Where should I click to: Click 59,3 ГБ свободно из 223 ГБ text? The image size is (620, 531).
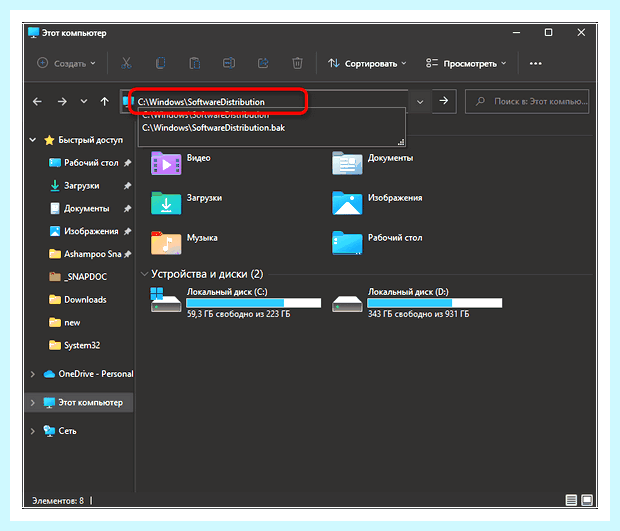[238, 314]
